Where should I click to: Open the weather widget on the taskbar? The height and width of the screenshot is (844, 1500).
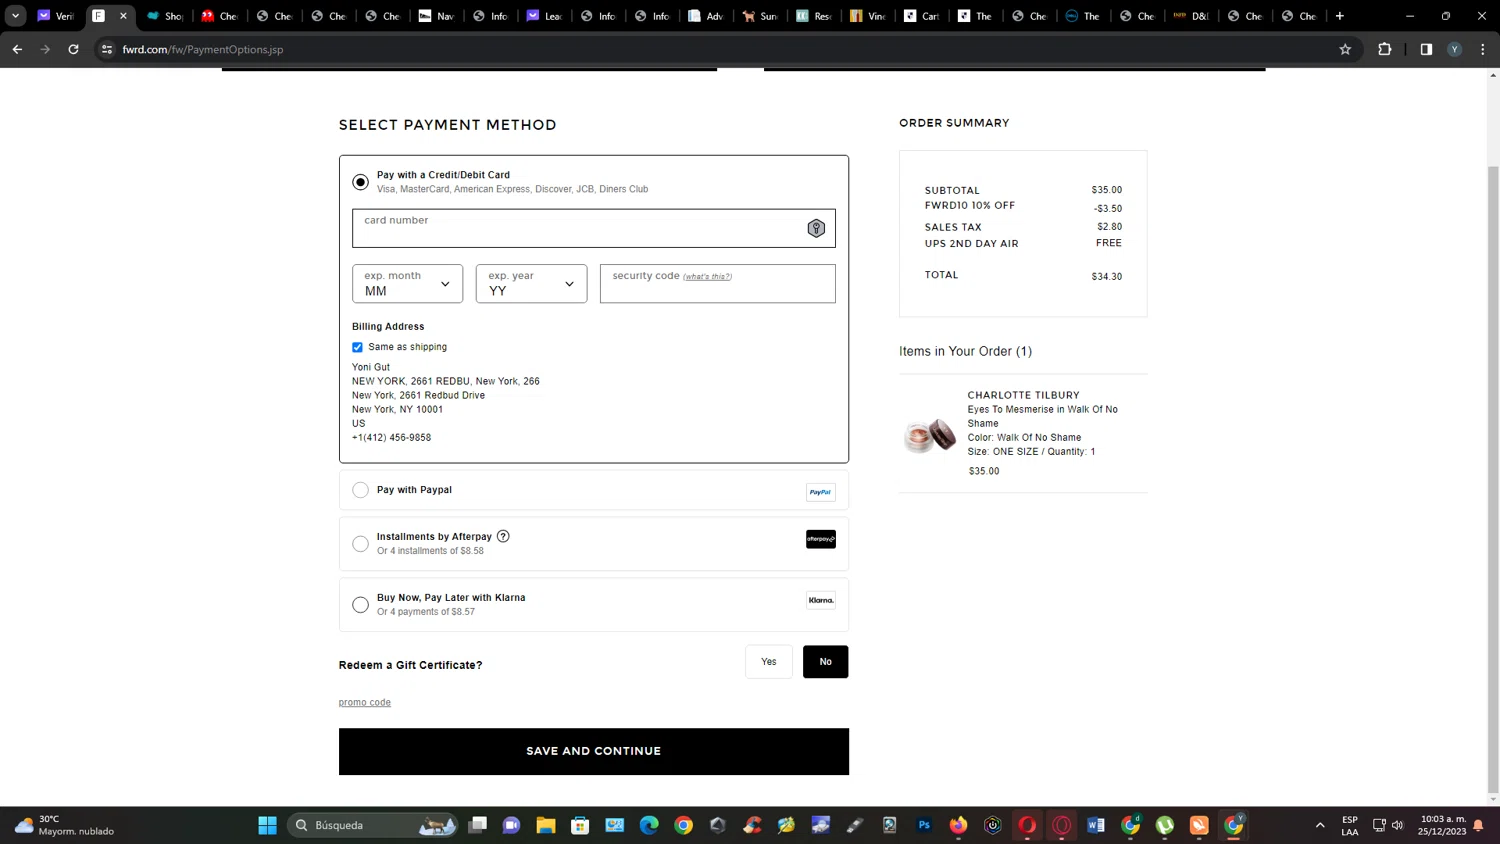pos(64,825)
